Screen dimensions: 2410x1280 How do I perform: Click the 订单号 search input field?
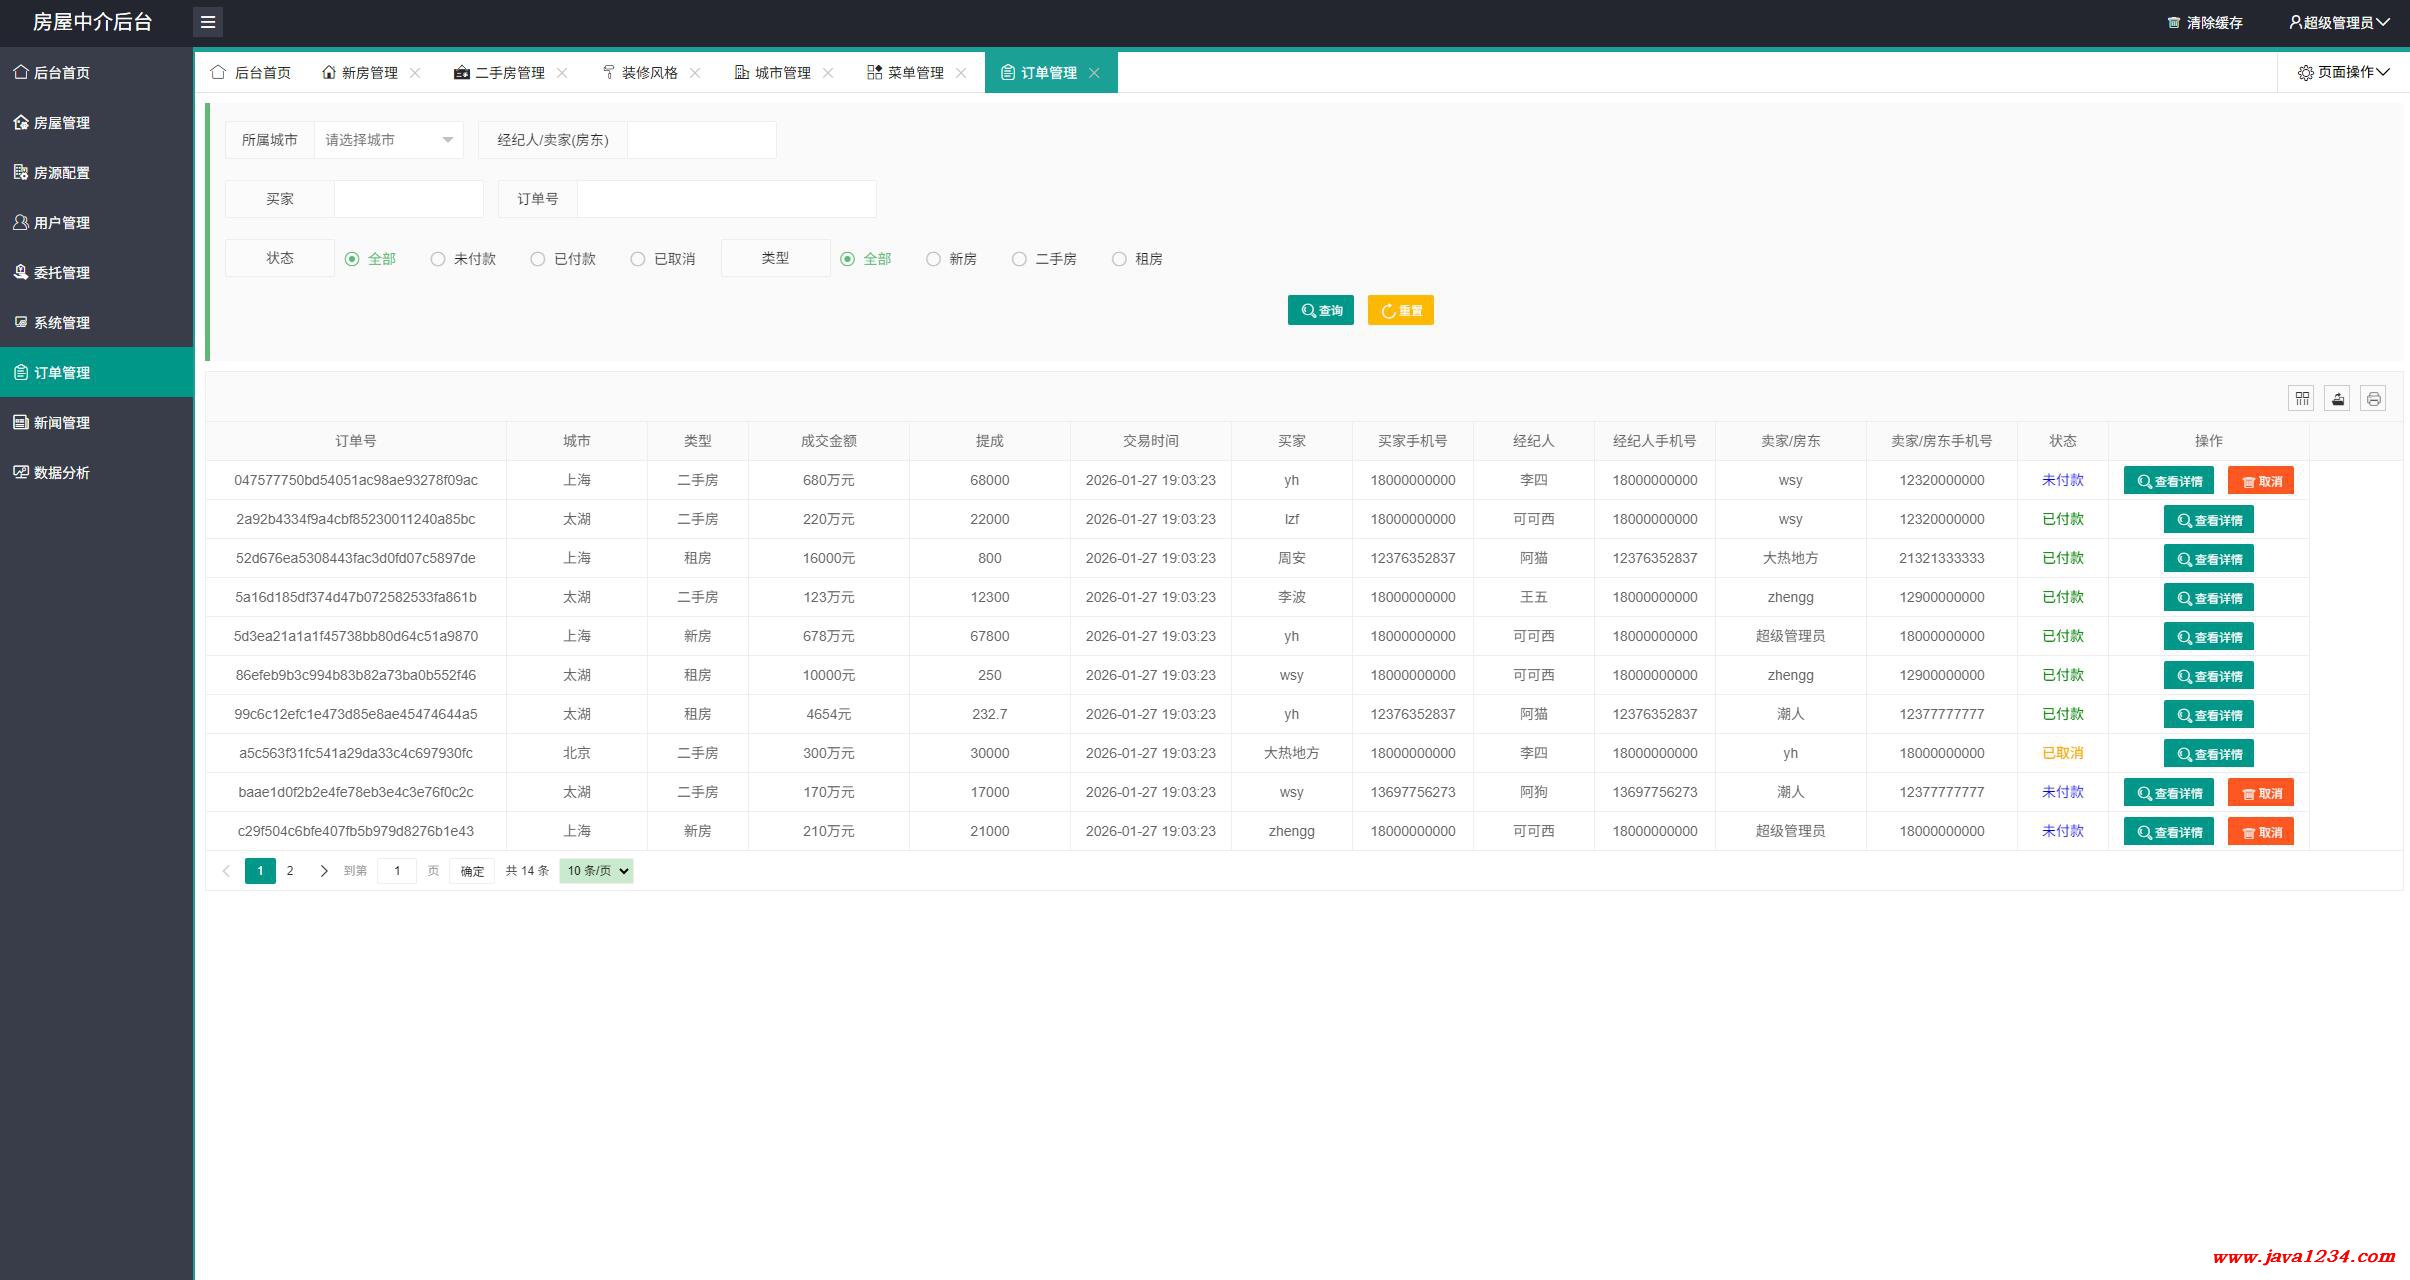tap(726, 199)
